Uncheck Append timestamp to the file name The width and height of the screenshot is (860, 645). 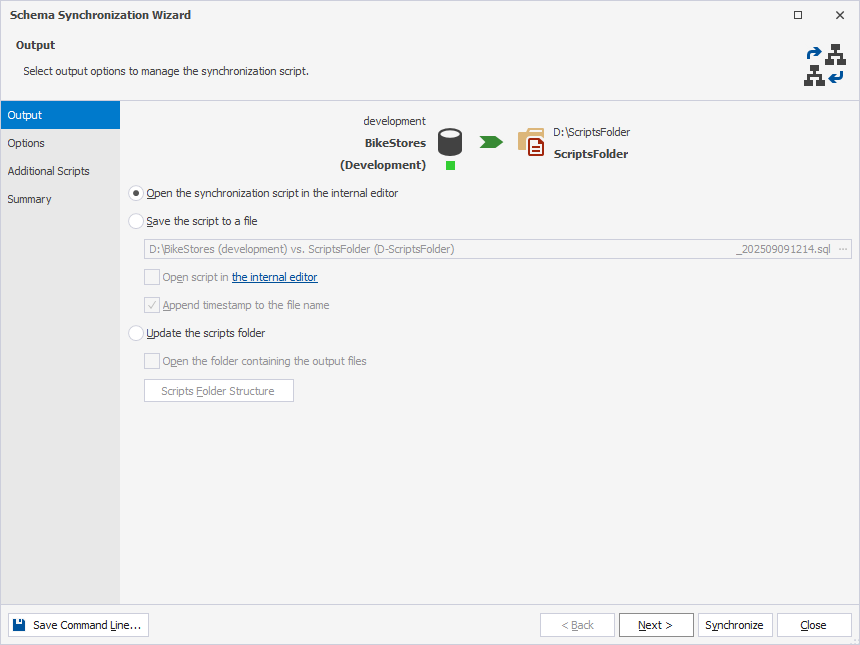tap(151, 305)
